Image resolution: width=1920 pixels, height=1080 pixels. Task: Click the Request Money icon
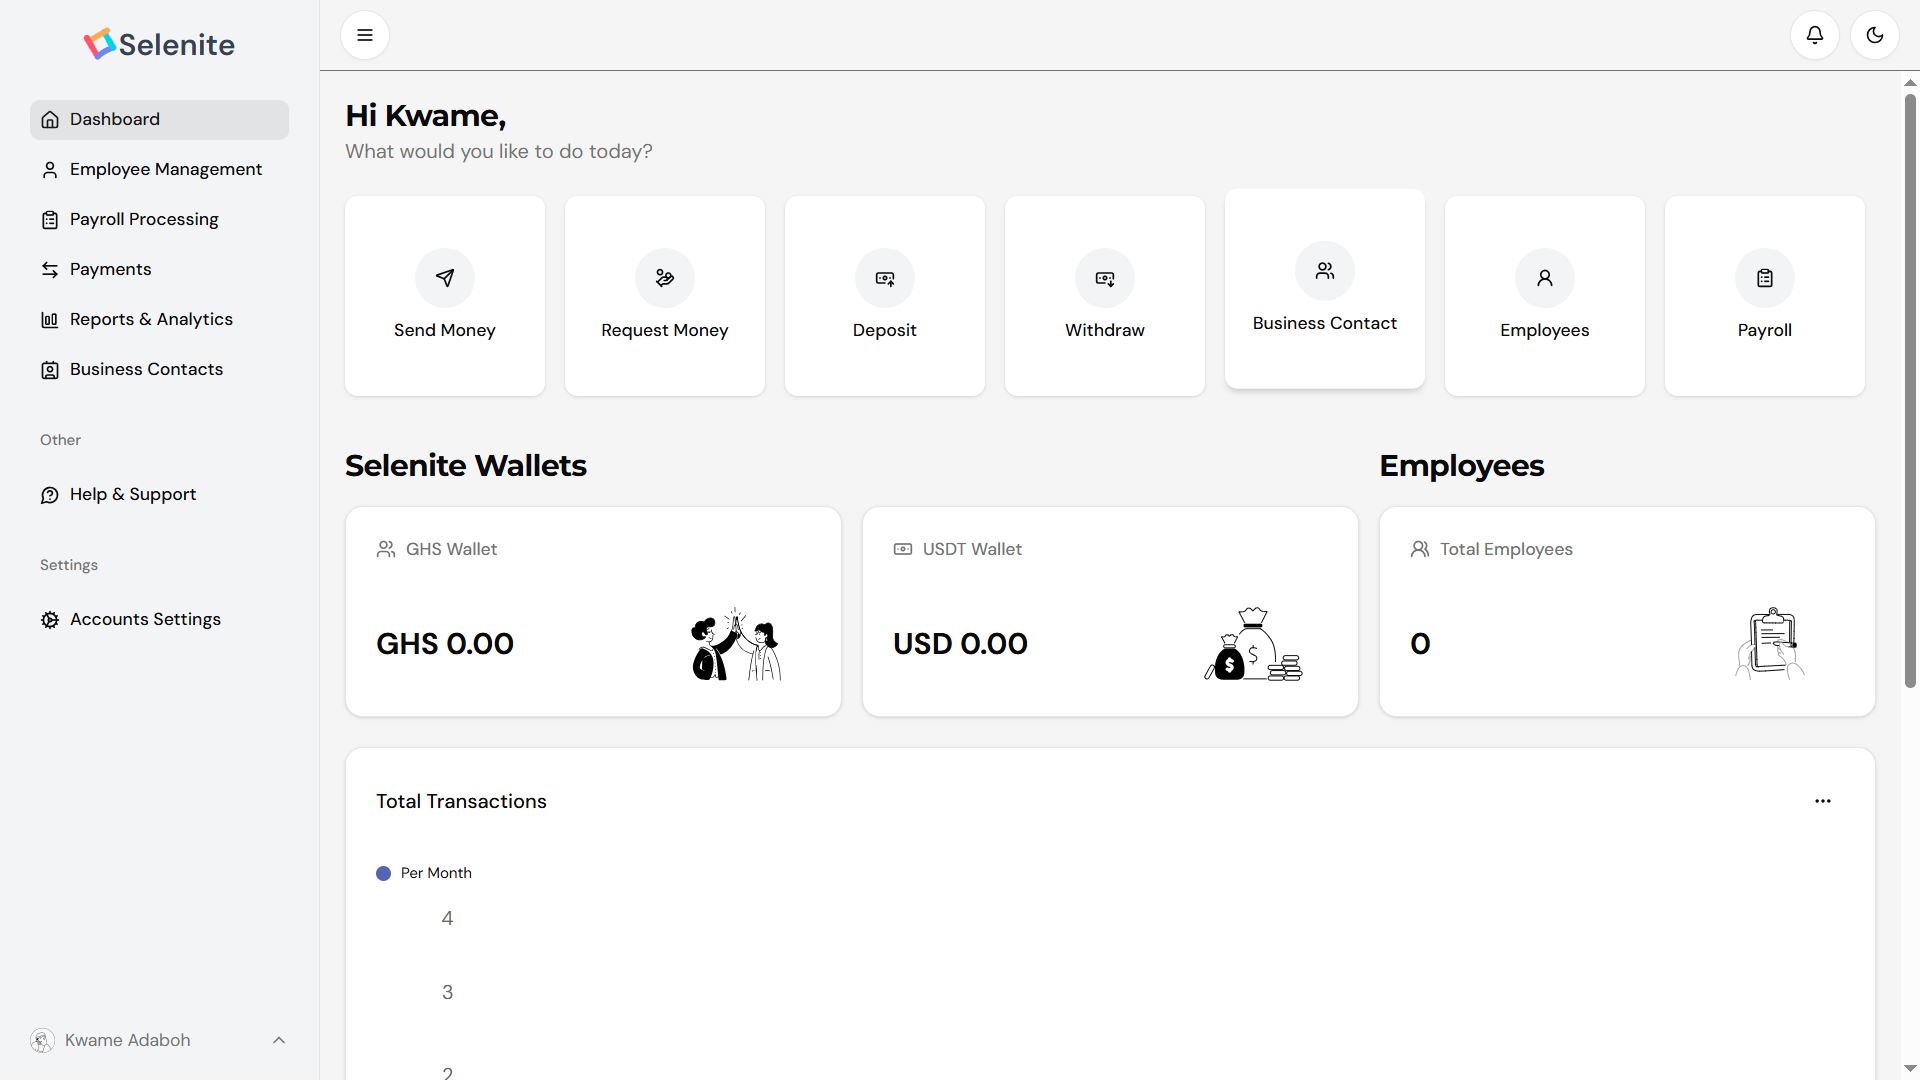664,278
